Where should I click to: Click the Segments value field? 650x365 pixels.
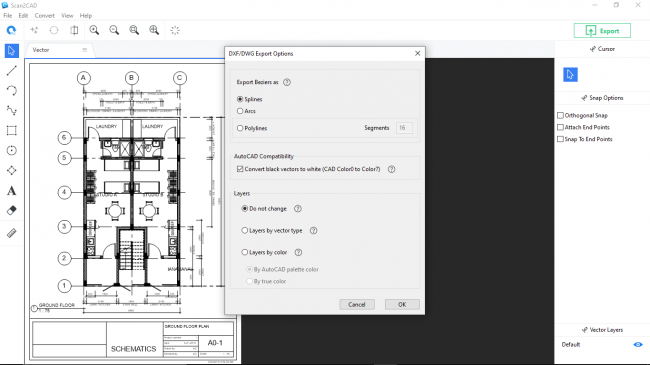point(404,128)
